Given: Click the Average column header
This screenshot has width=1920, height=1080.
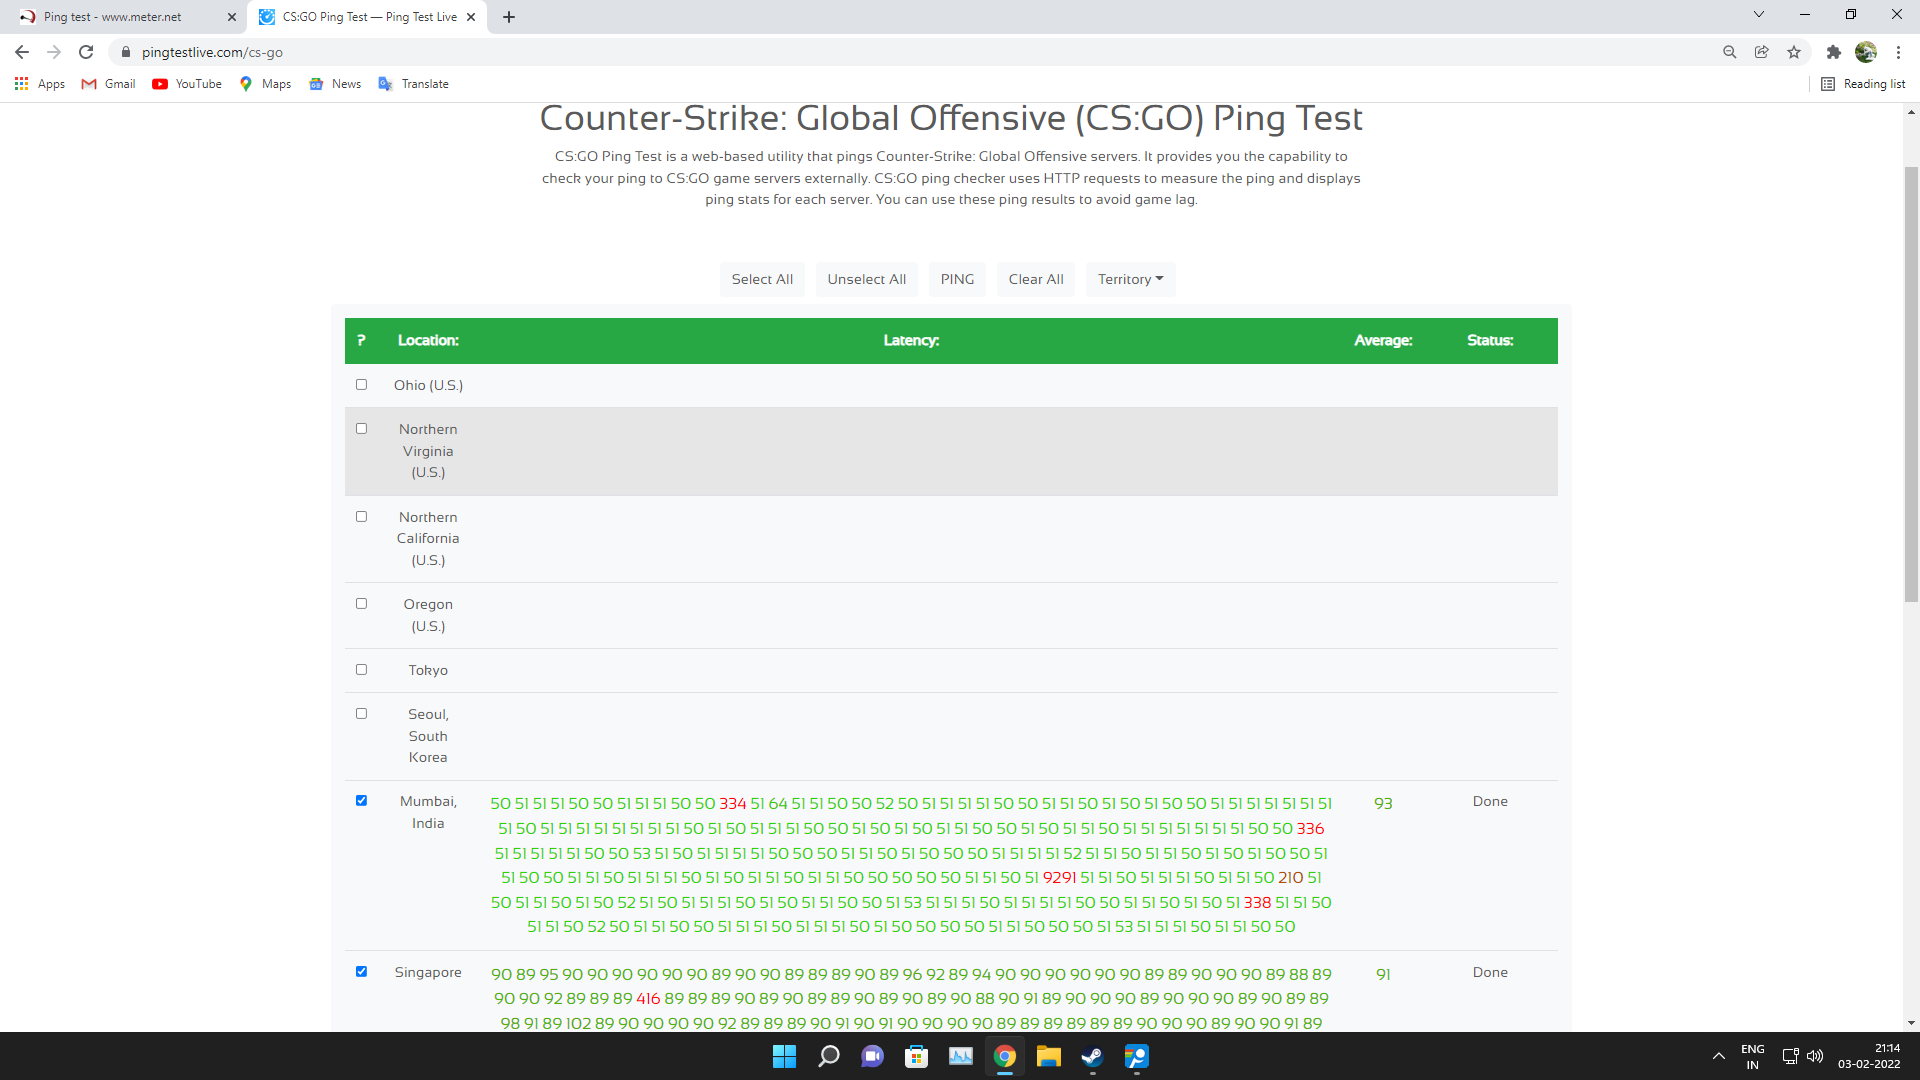Looking at the screenshot, I should [x=1383, y=340].
